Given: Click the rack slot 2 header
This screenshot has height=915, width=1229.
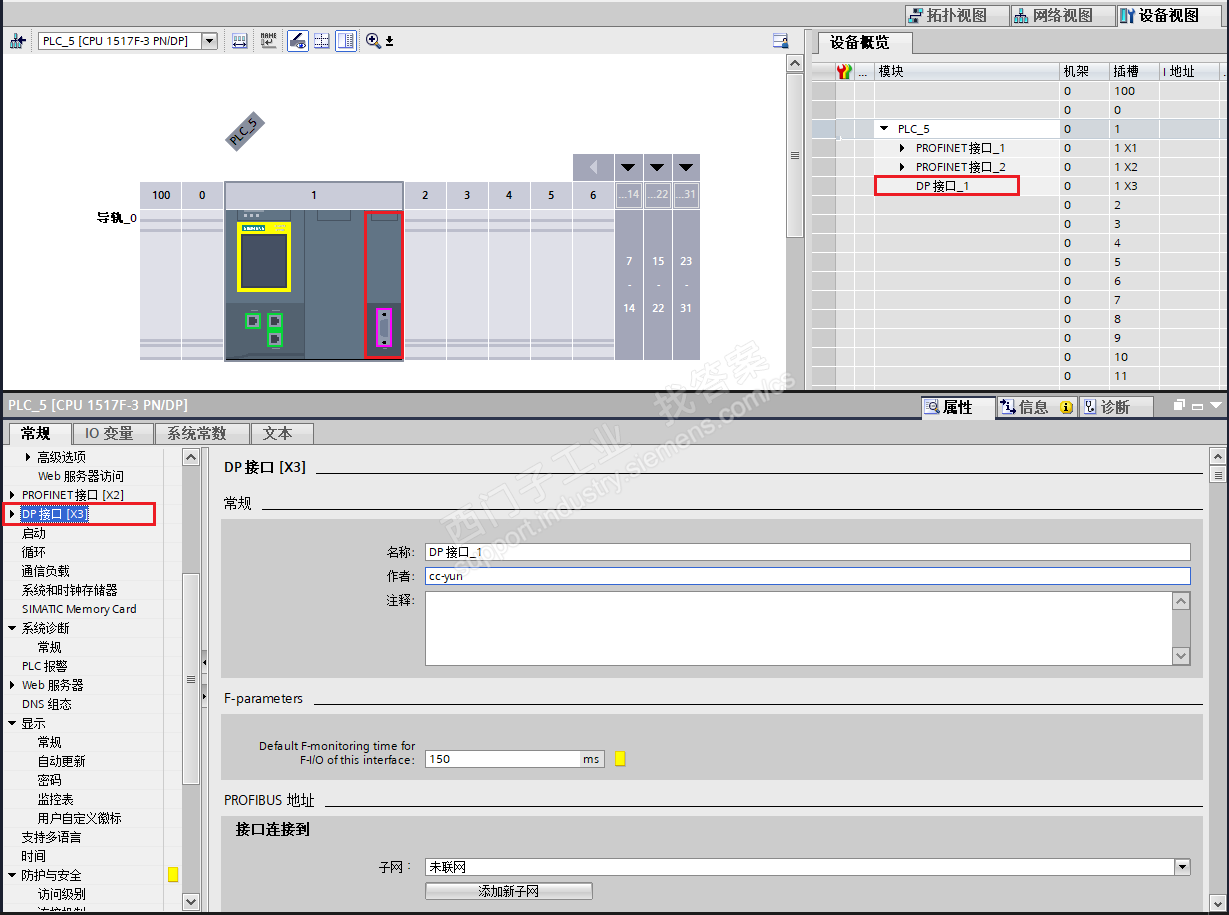Looking at the screenshot, I should (425, 195).
